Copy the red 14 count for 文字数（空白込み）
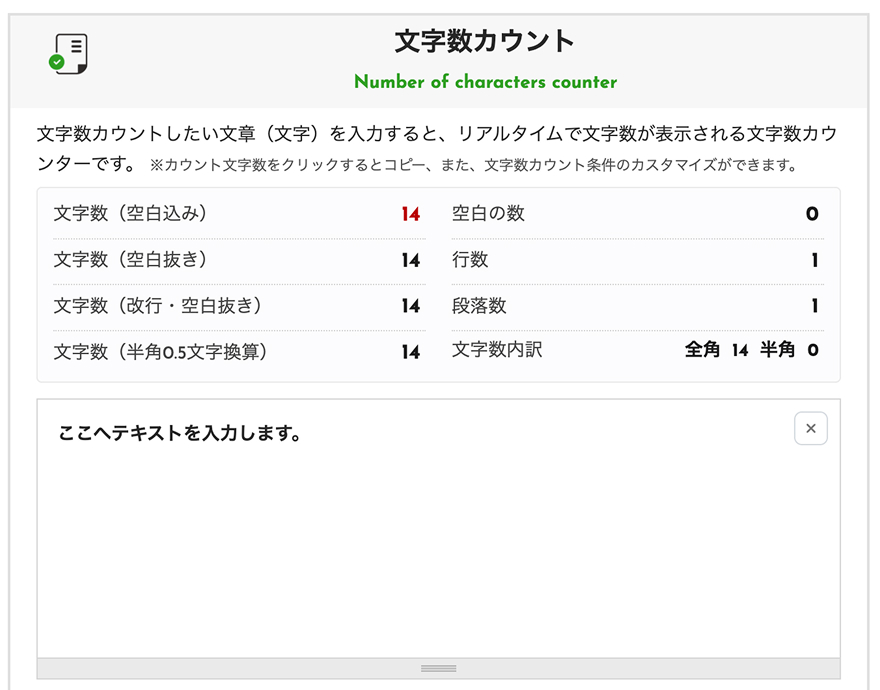Image resolution: width=880 pixels, height=690 pixels. click(411, 214)
